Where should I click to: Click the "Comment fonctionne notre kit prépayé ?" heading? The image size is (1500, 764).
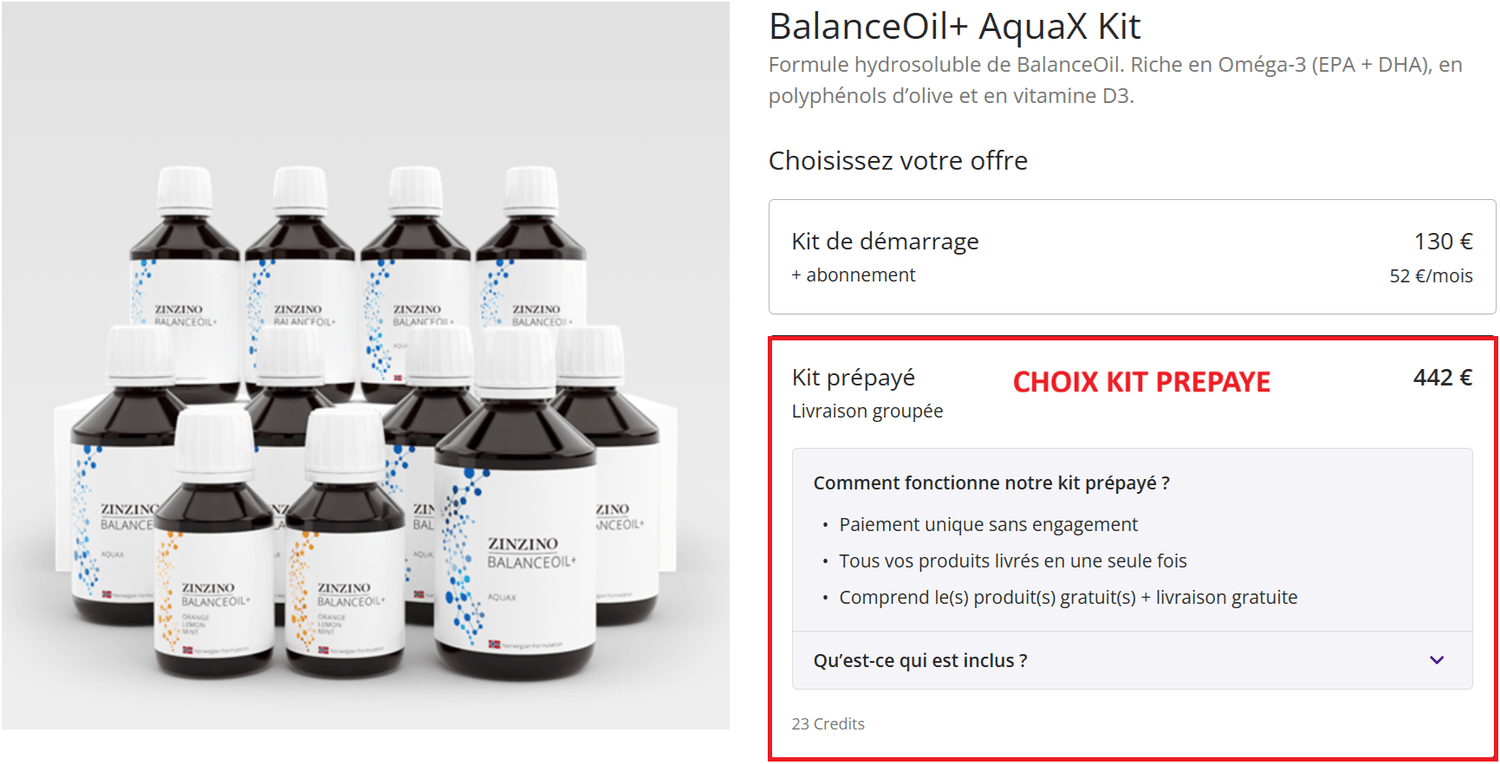tap(991, 483)
